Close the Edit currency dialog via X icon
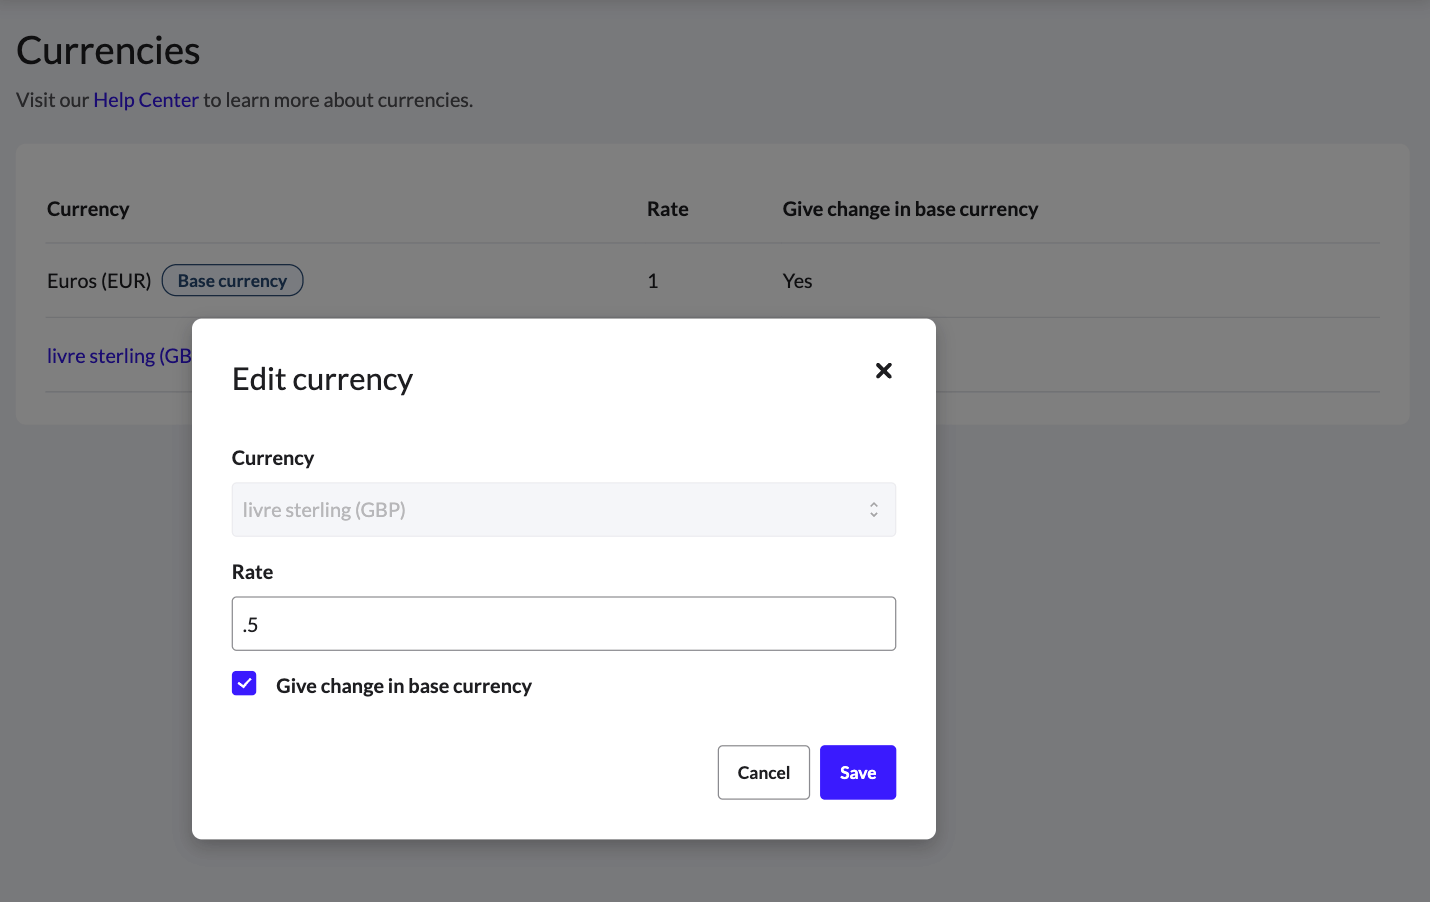The image size is (1430, 902). [x=884, y=371]
